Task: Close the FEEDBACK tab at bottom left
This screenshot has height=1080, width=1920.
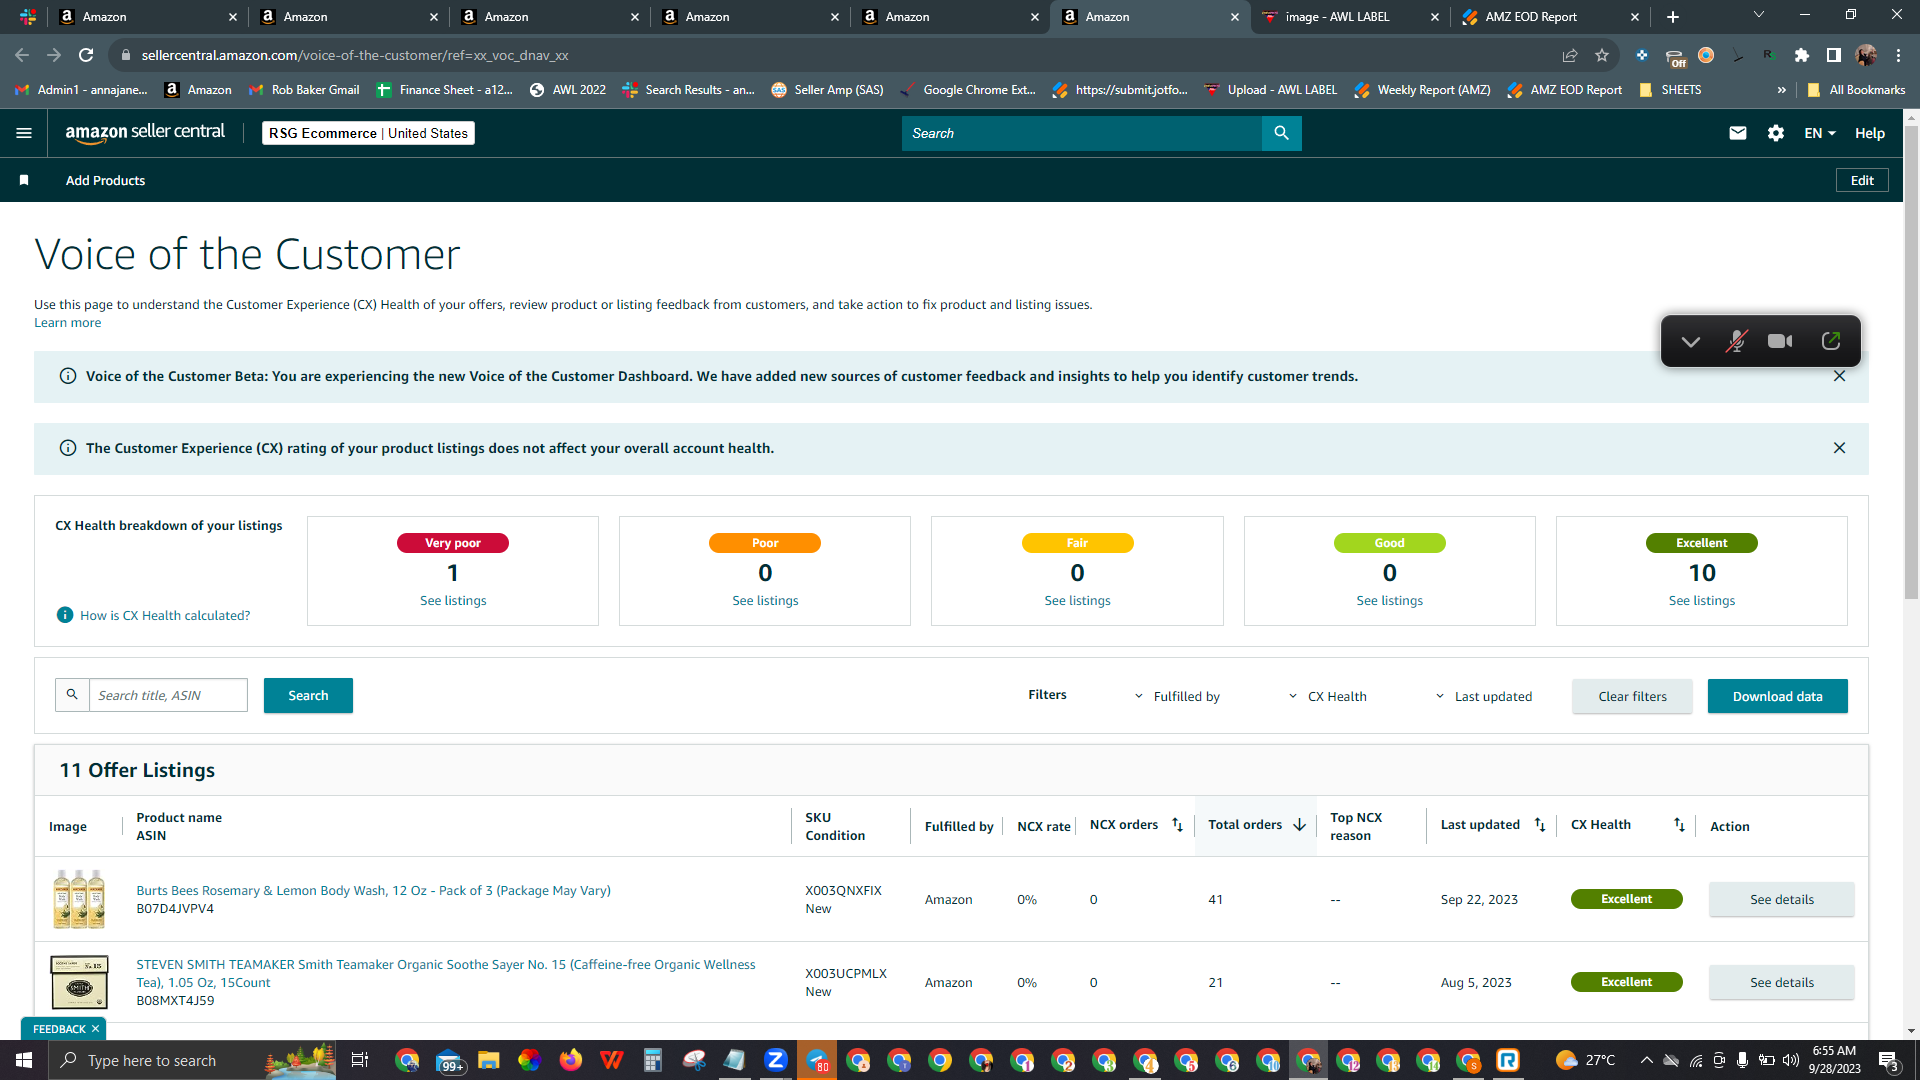Action: click(95, 1029)
